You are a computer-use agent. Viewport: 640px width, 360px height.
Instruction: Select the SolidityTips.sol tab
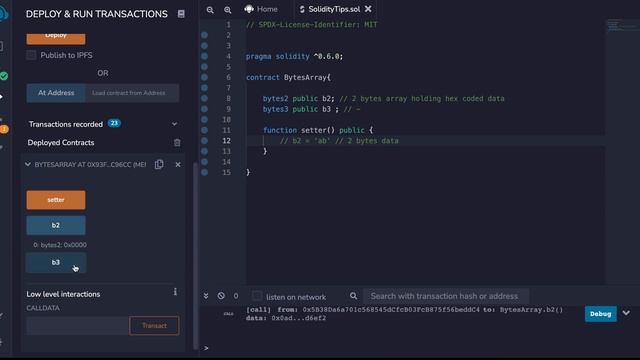[333, 9]
